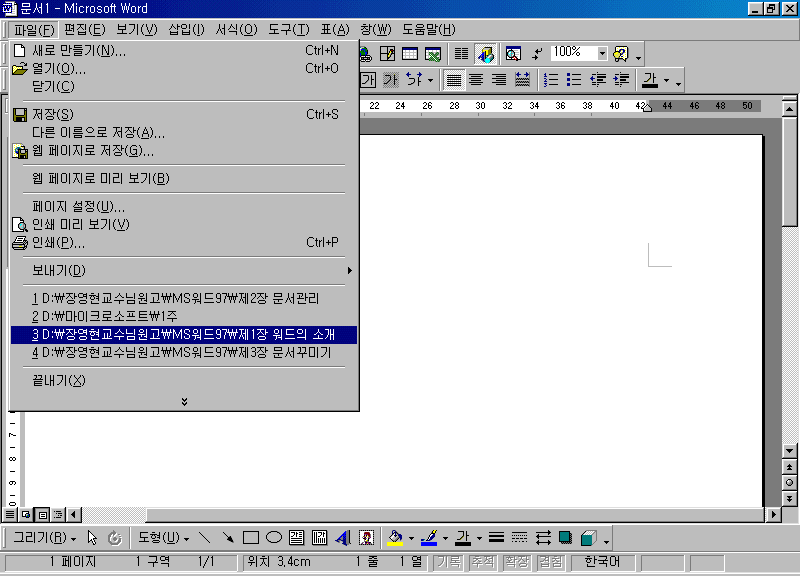This screenshot has height=576, width=800.
Task: Choose 열기(O)... in File menu
Action: [x=184, y=68]
